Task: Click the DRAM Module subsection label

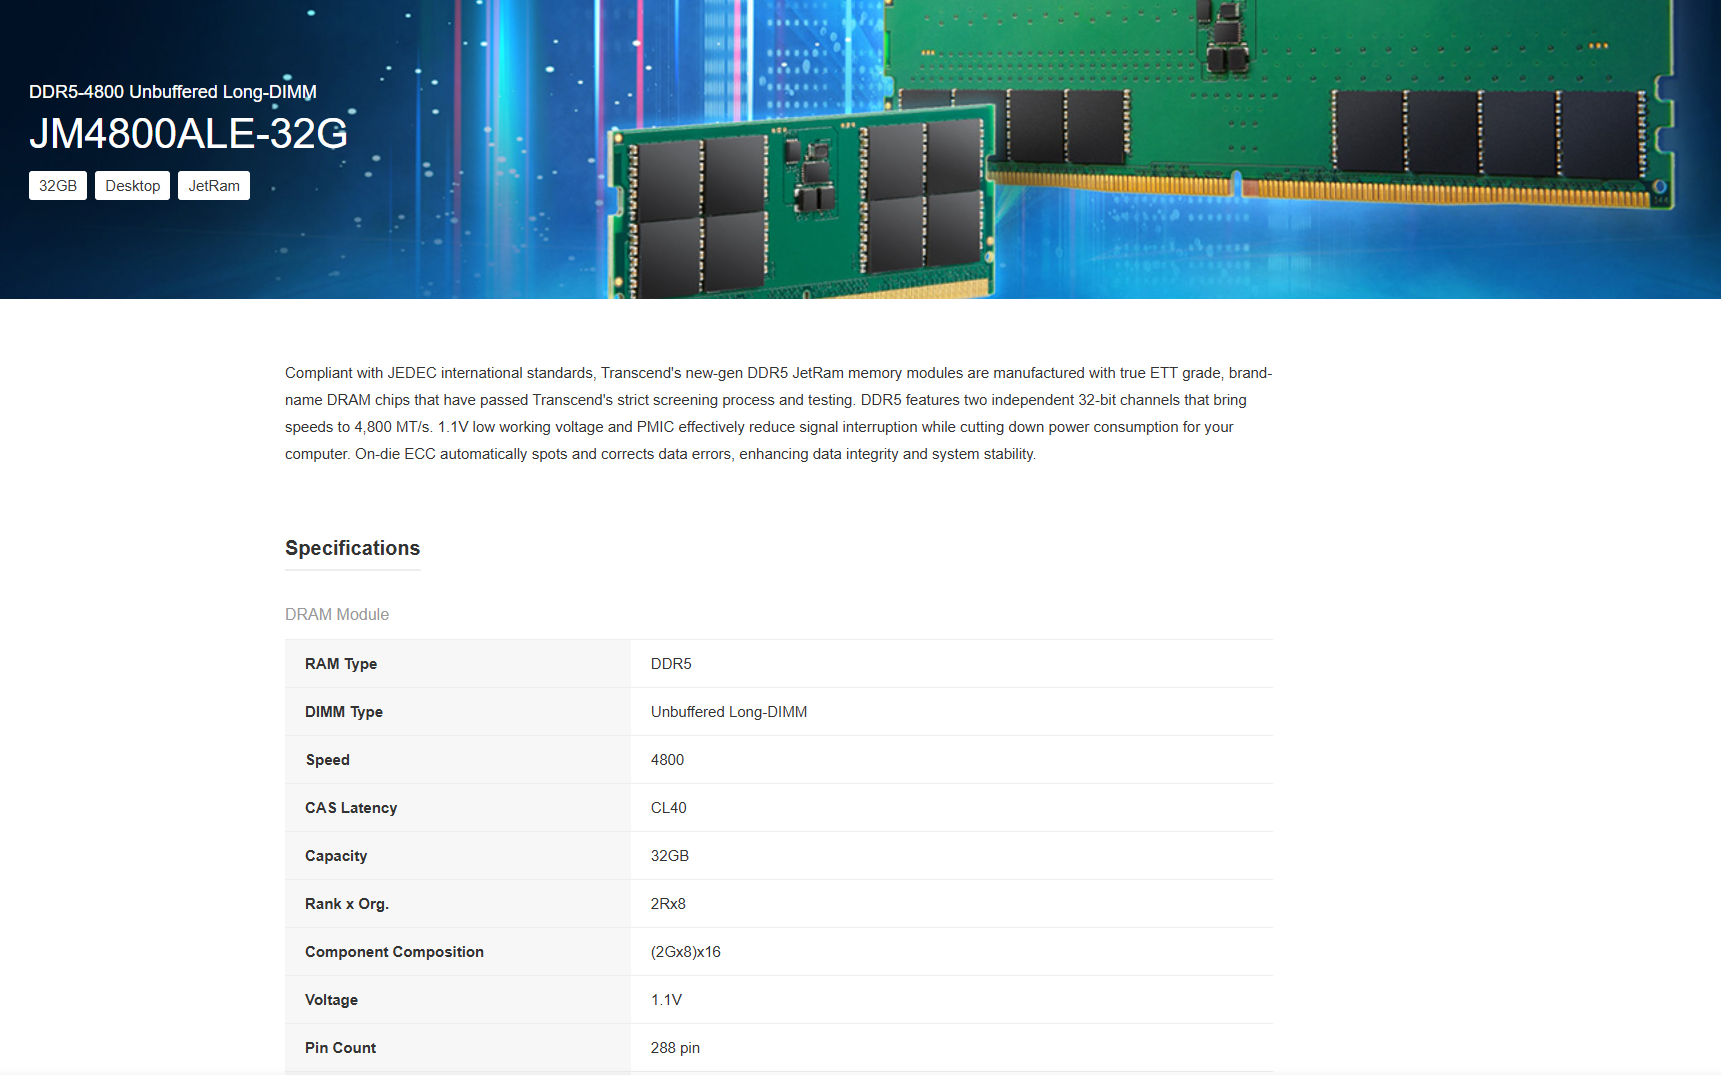Action: tap(337, 614)
